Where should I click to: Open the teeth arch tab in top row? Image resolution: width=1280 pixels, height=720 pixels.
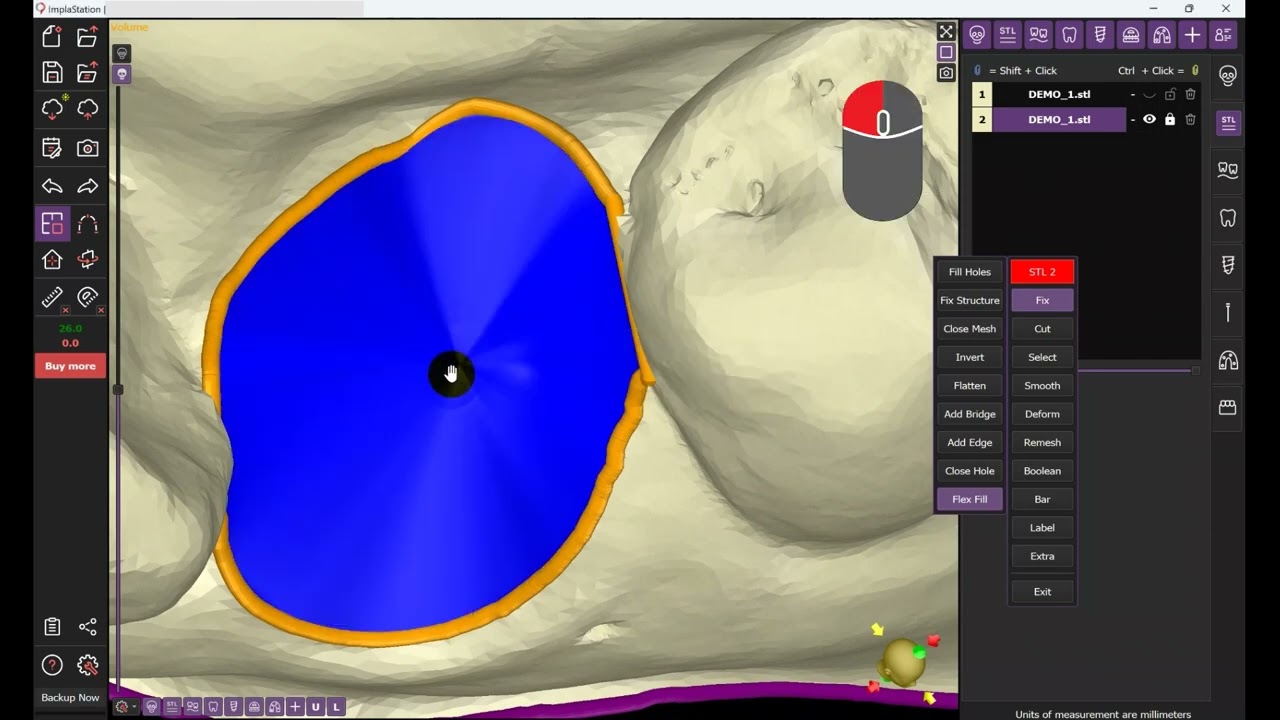point(1038,35)
